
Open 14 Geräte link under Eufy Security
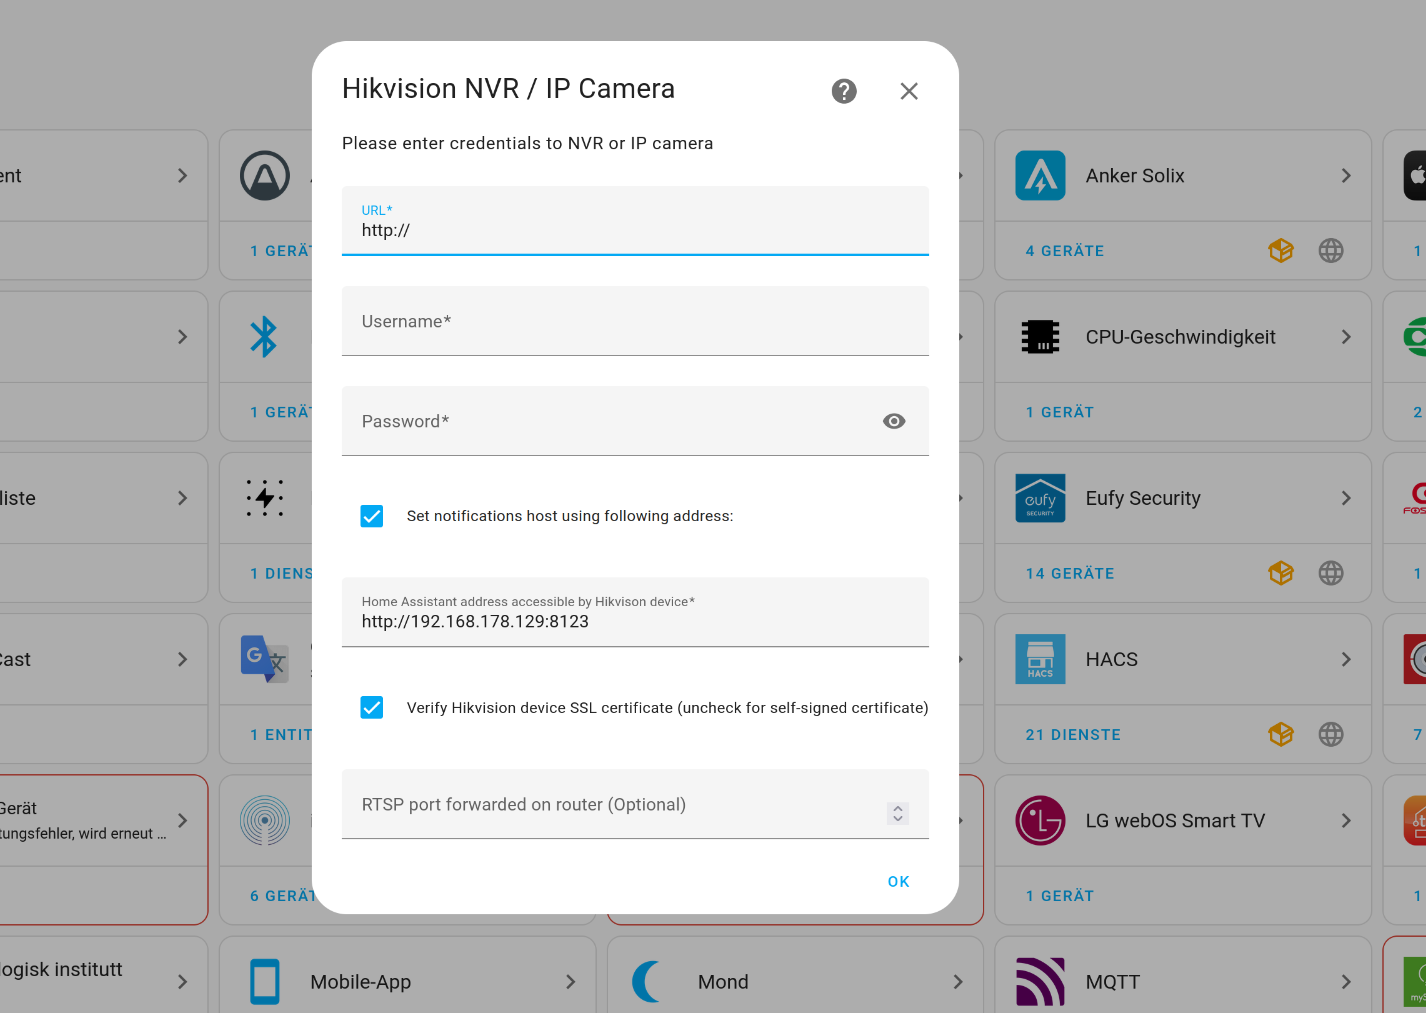point(1070,573)
